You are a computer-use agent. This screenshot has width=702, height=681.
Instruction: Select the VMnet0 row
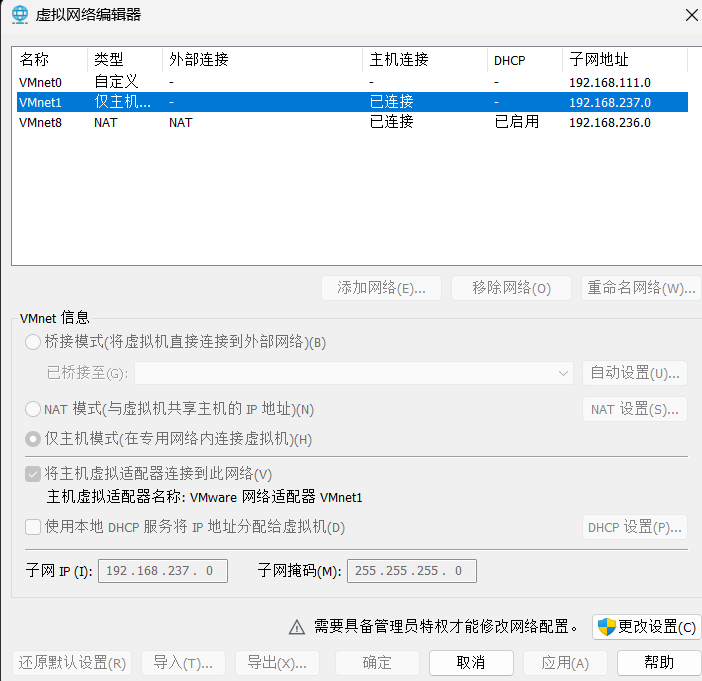click(x=352, y=82)
